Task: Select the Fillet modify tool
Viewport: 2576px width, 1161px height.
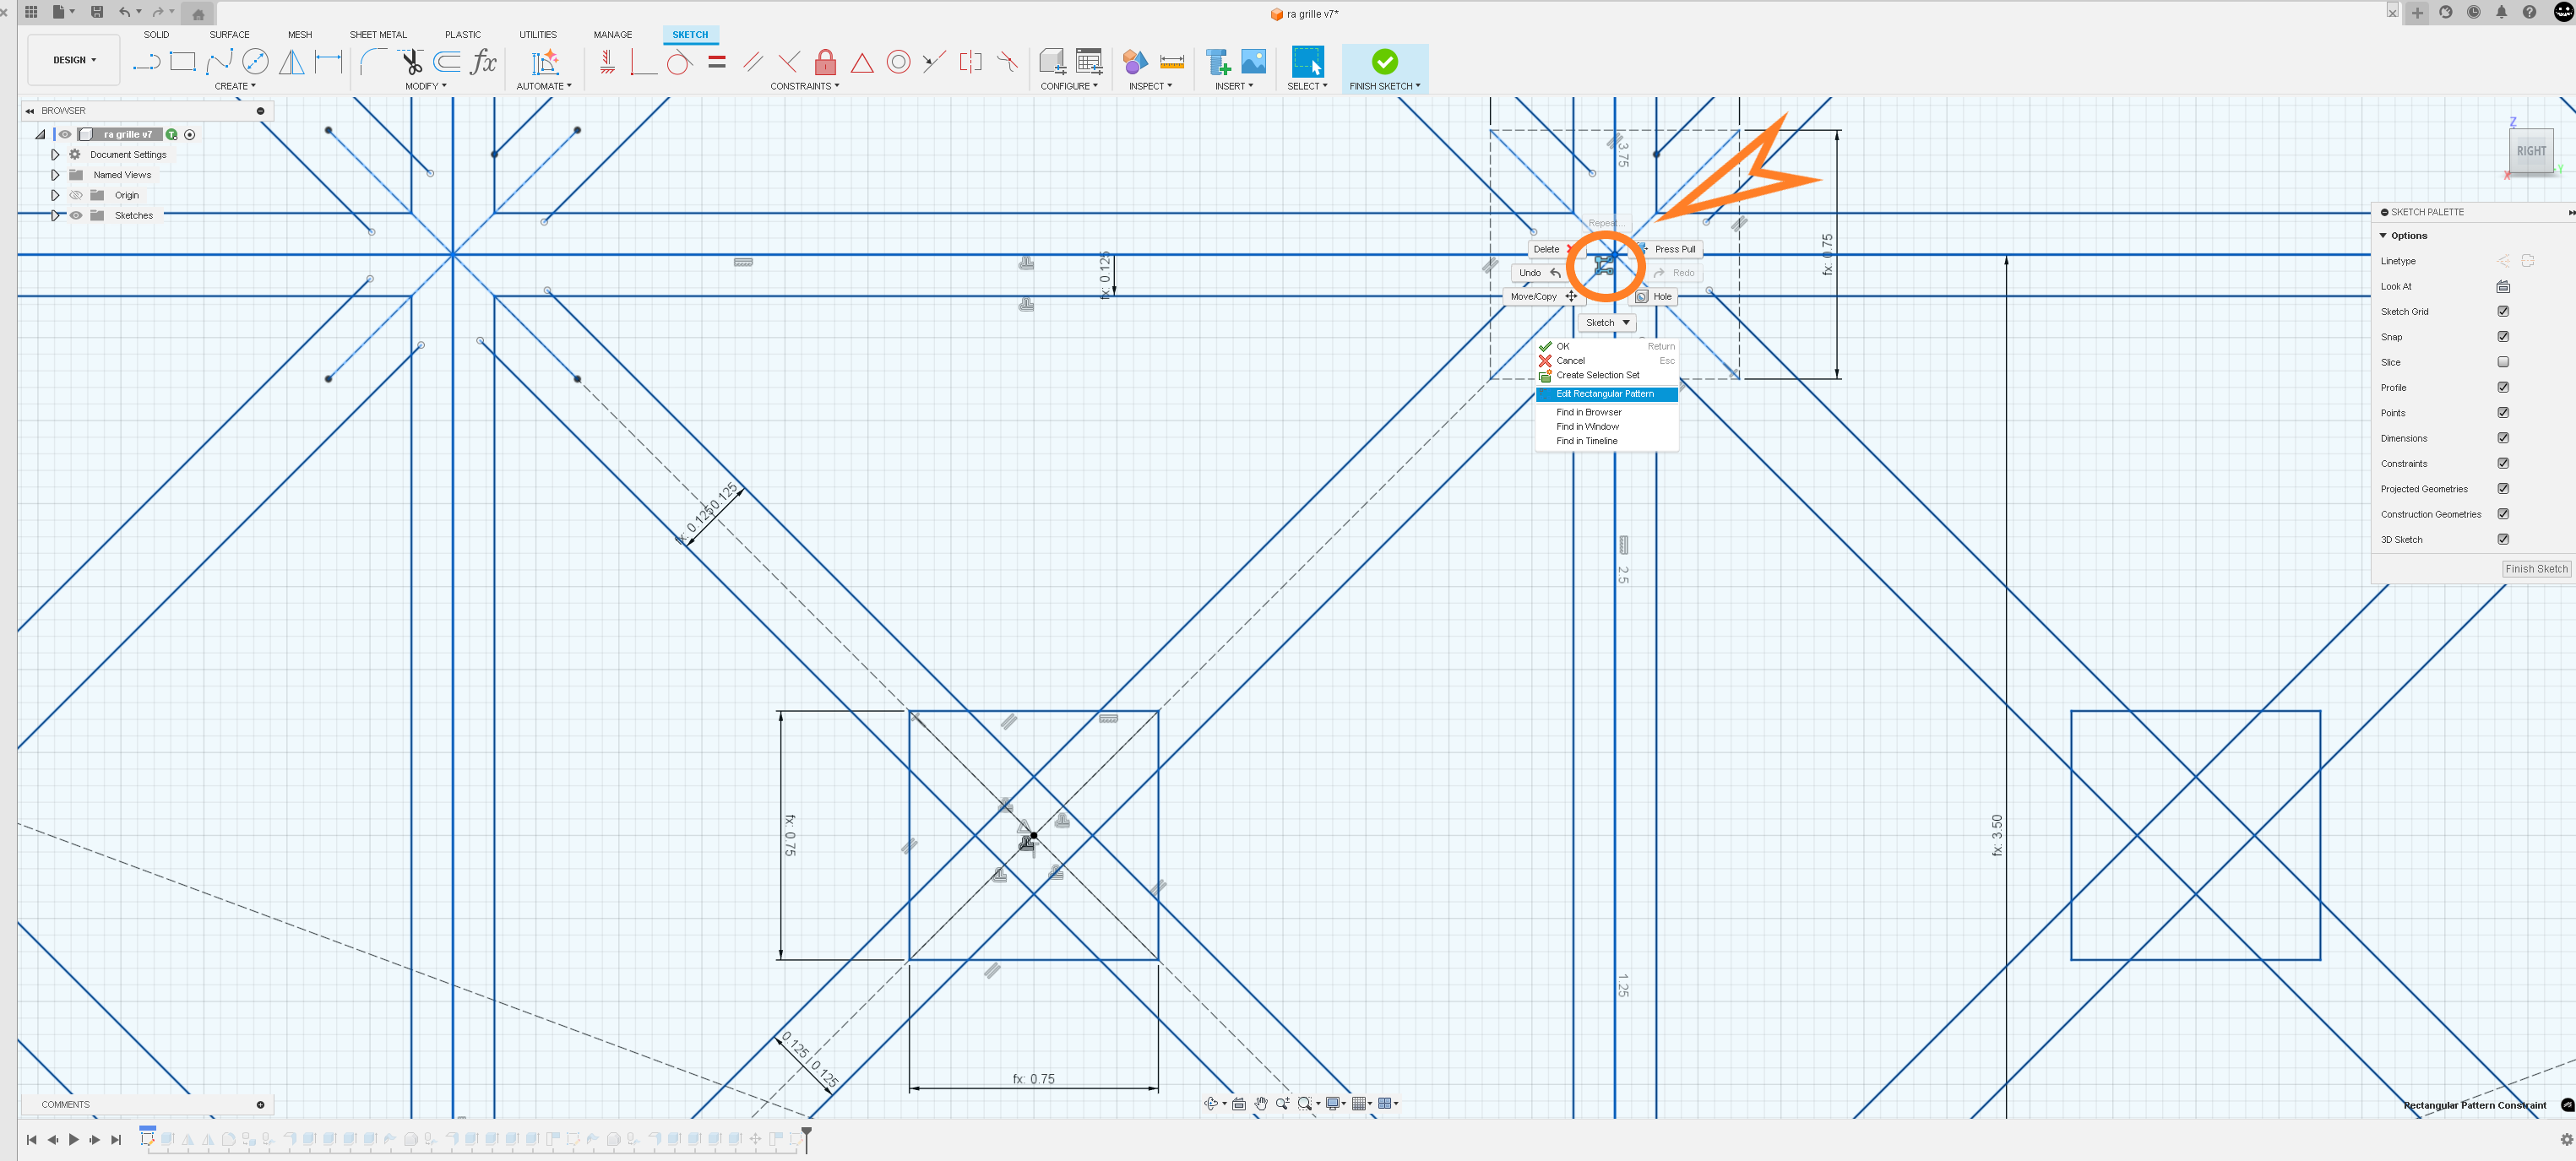Action: tap(373, 62)
